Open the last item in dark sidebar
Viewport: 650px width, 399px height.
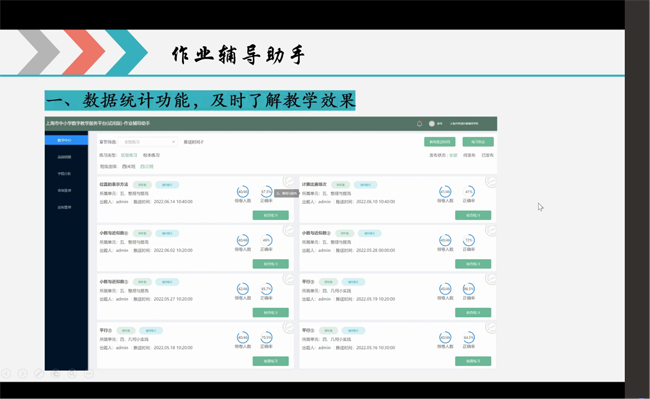(64, 207)
